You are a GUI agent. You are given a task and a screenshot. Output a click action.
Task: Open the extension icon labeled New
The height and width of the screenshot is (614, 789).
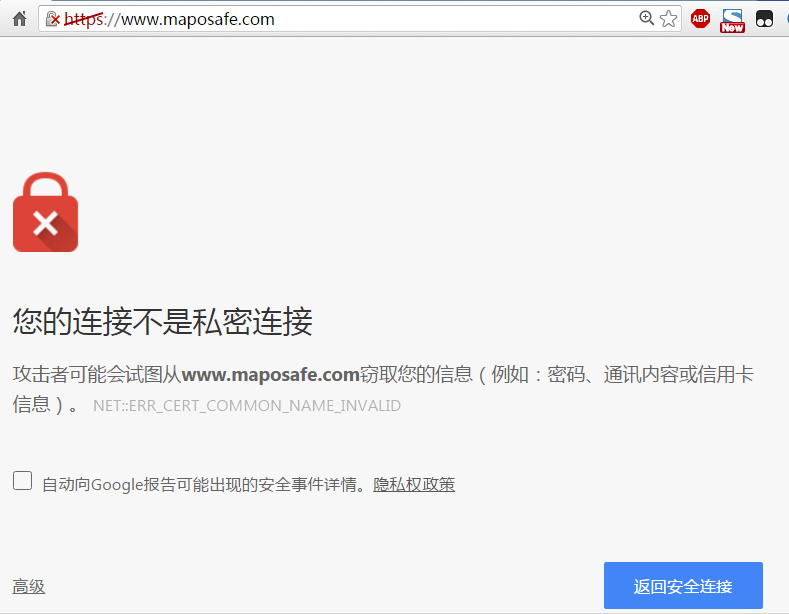pyautogui.click(x=732, y=21)
